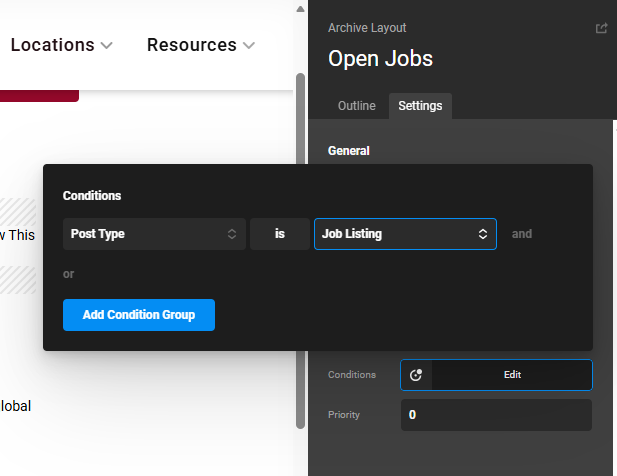Screen dimensions: 617x476
Task: Open the Locations menu
Action: (52, 45)
